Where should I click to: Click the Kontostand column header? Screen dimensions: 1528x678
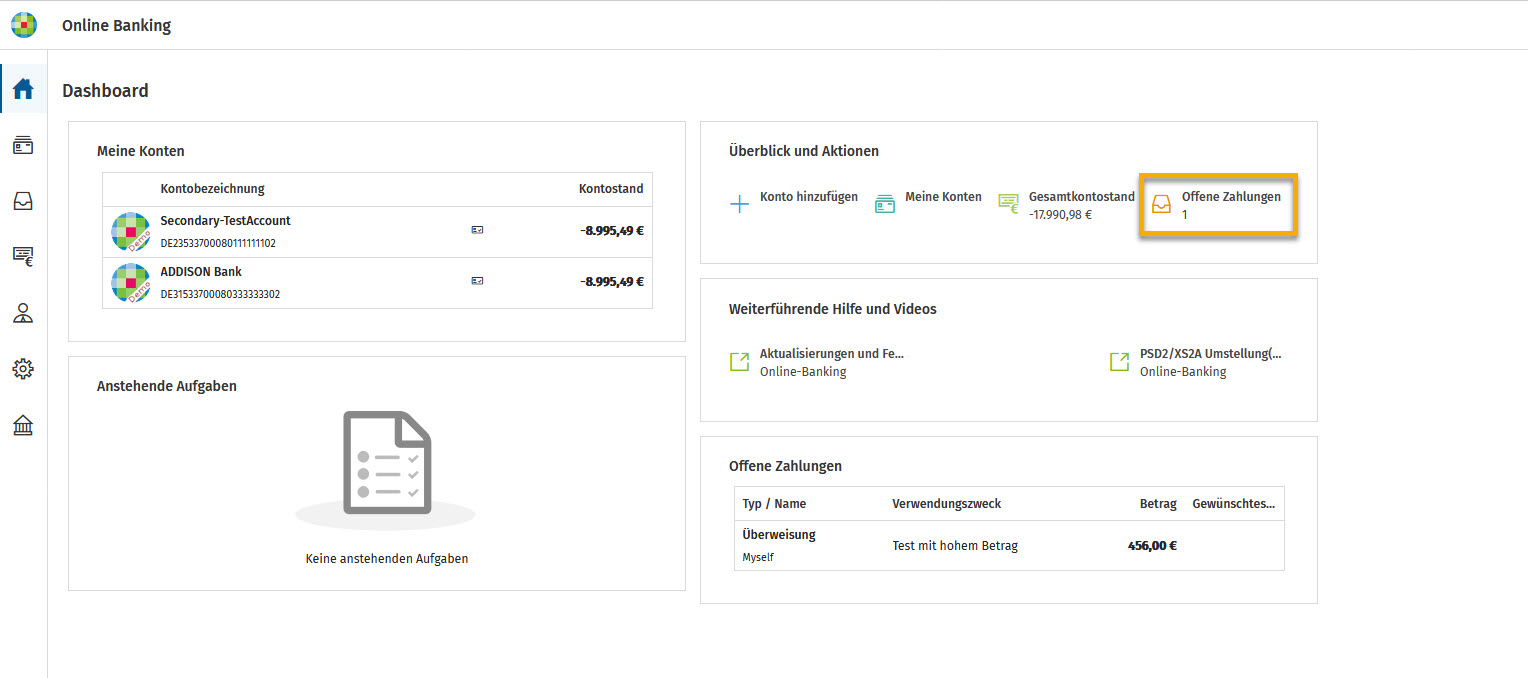click(611, 188)
